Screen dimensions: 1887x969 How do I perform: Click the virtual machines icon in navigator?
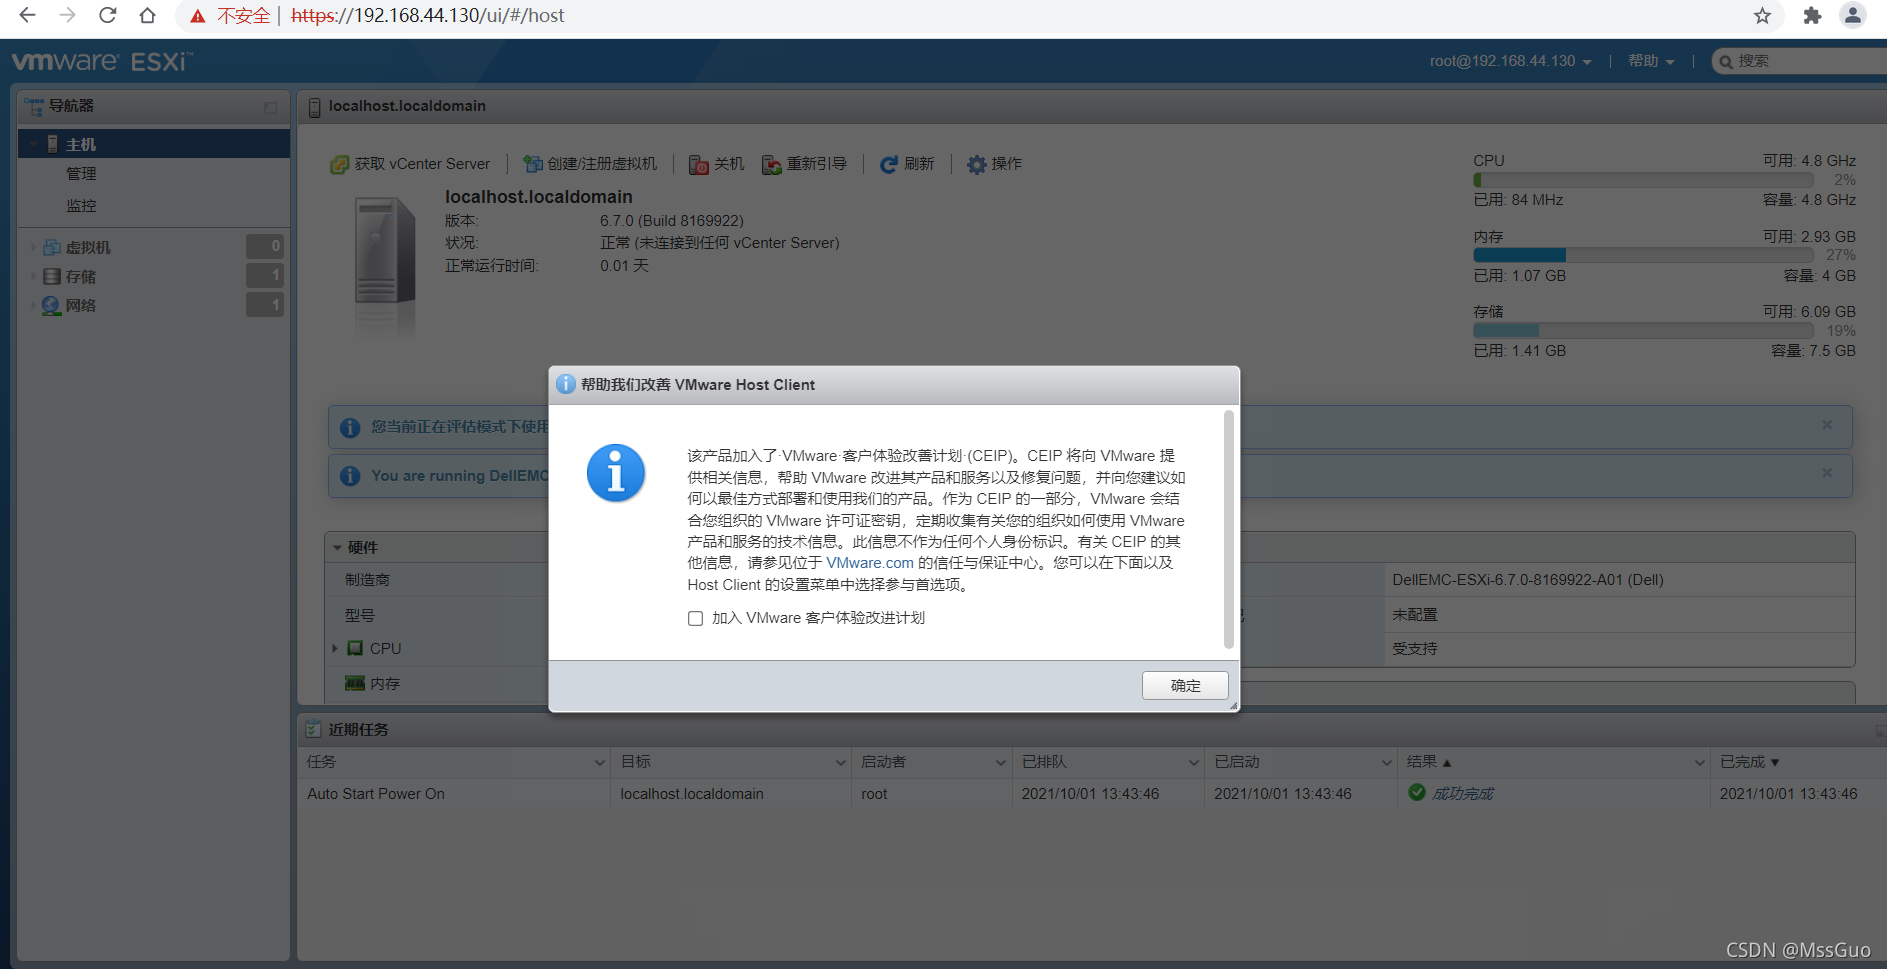click(52, 247)
